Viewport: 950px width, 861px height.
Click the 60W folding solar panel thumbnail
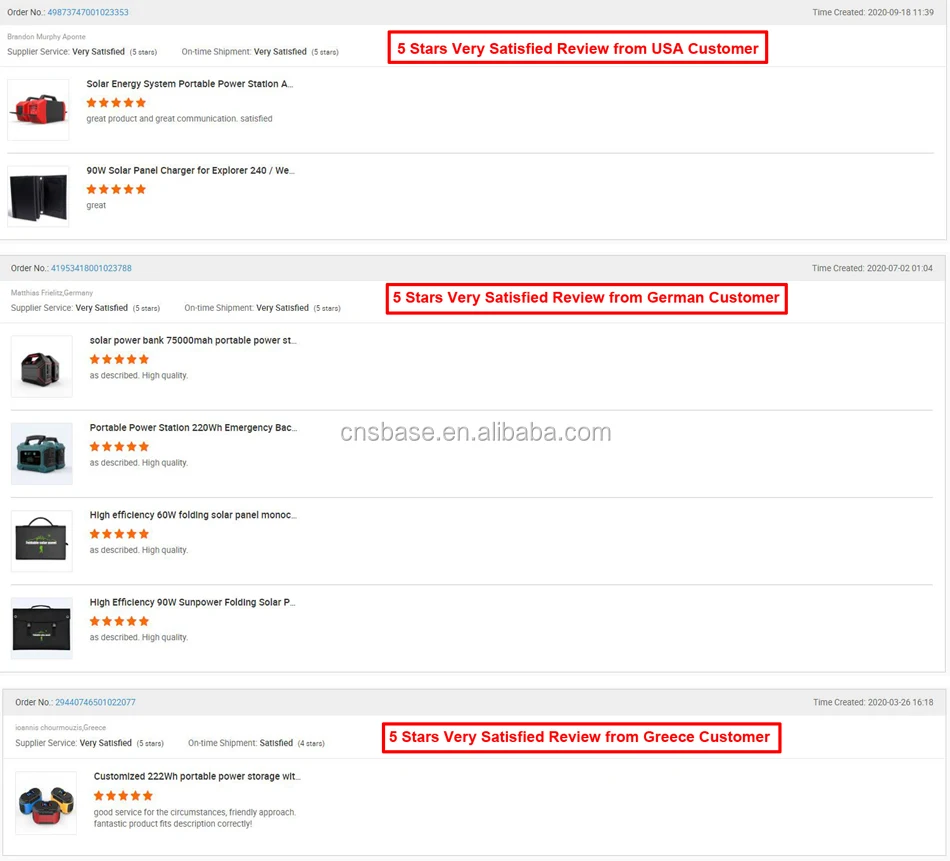(42, 541)
